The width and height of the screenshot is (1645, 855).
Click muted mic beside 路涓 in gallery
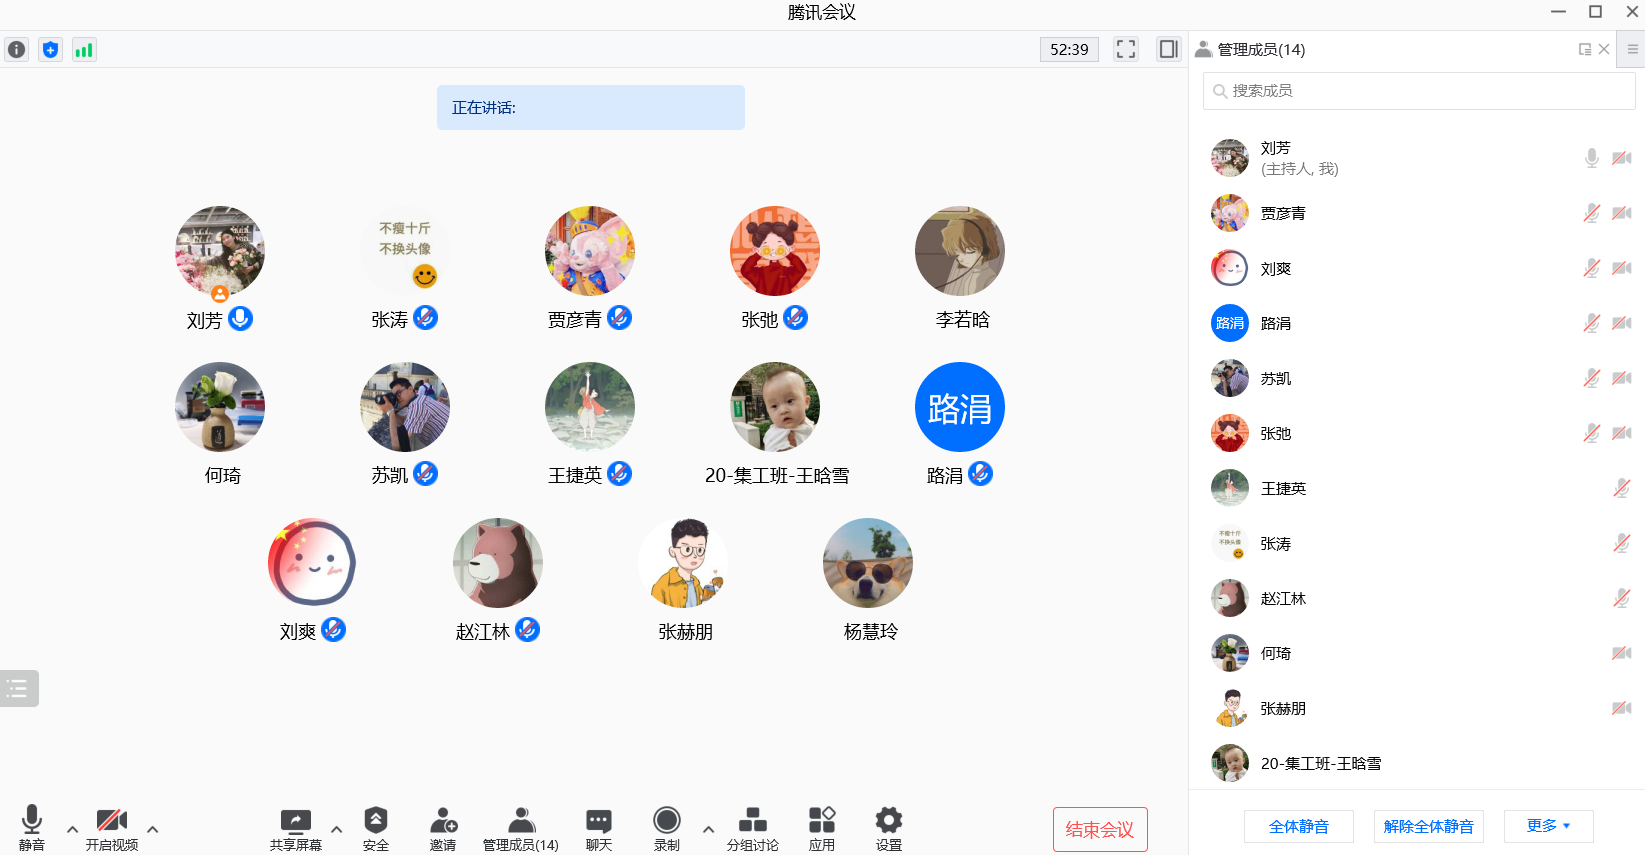coord(981,474)
